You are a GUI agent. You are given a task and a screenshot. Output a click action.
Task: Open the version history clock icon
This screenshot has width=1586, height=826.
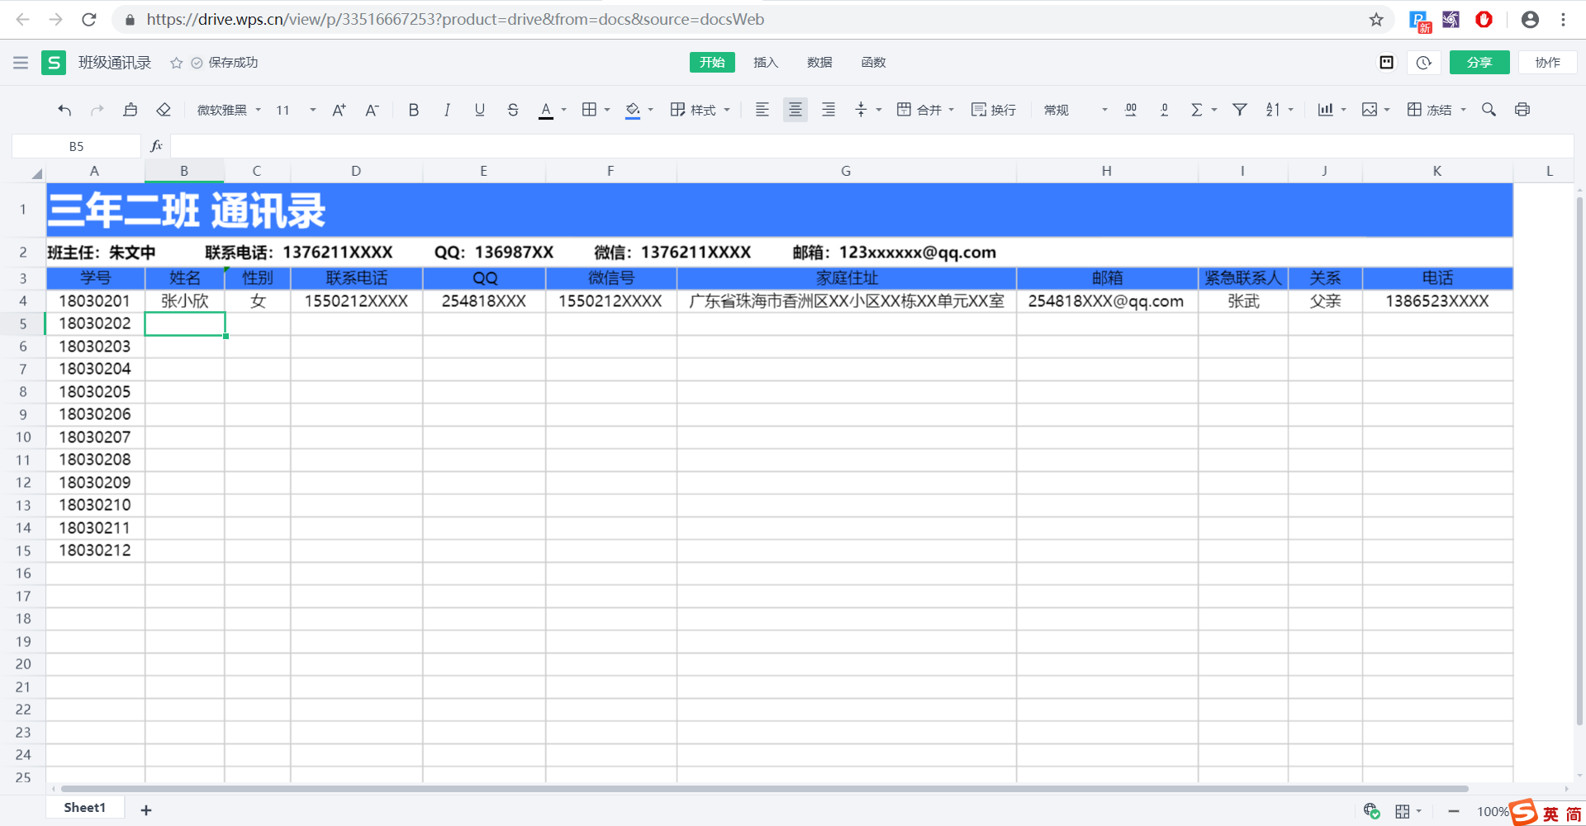coord(1424,63)
